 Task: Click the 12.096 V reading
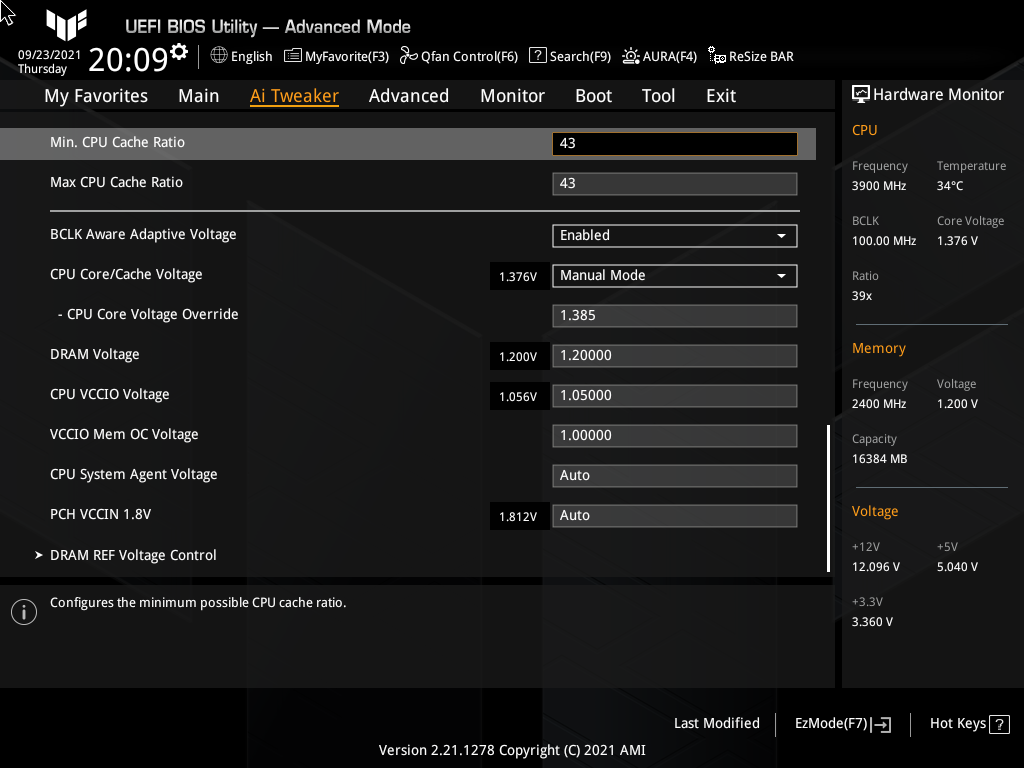[876, 567]
